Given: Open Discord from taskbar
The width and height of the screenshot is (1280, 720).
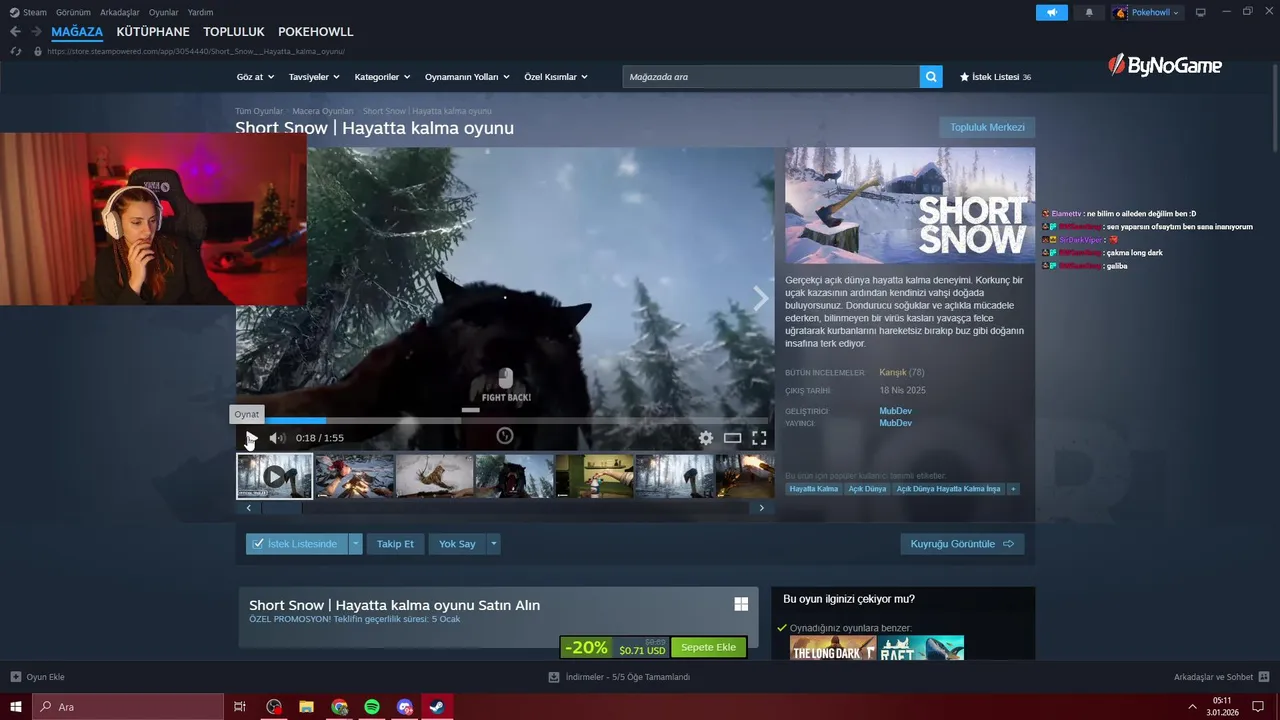Looking at the screenshot, I should pos(404,707).
